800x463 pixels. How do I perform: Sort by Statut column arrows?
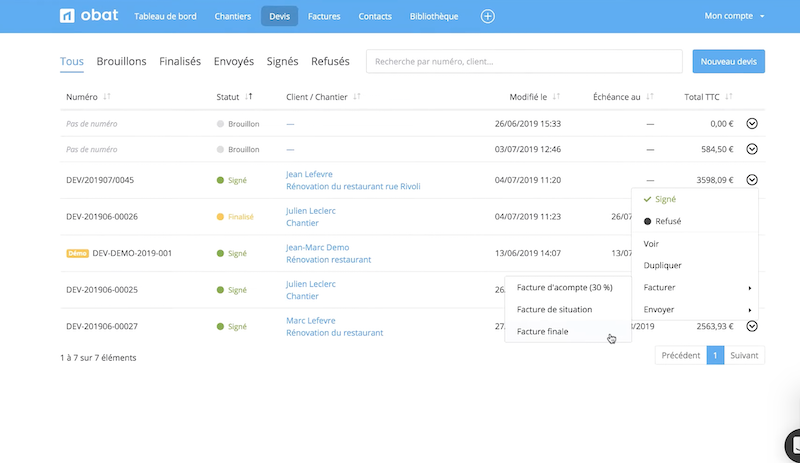click(248, 96)
